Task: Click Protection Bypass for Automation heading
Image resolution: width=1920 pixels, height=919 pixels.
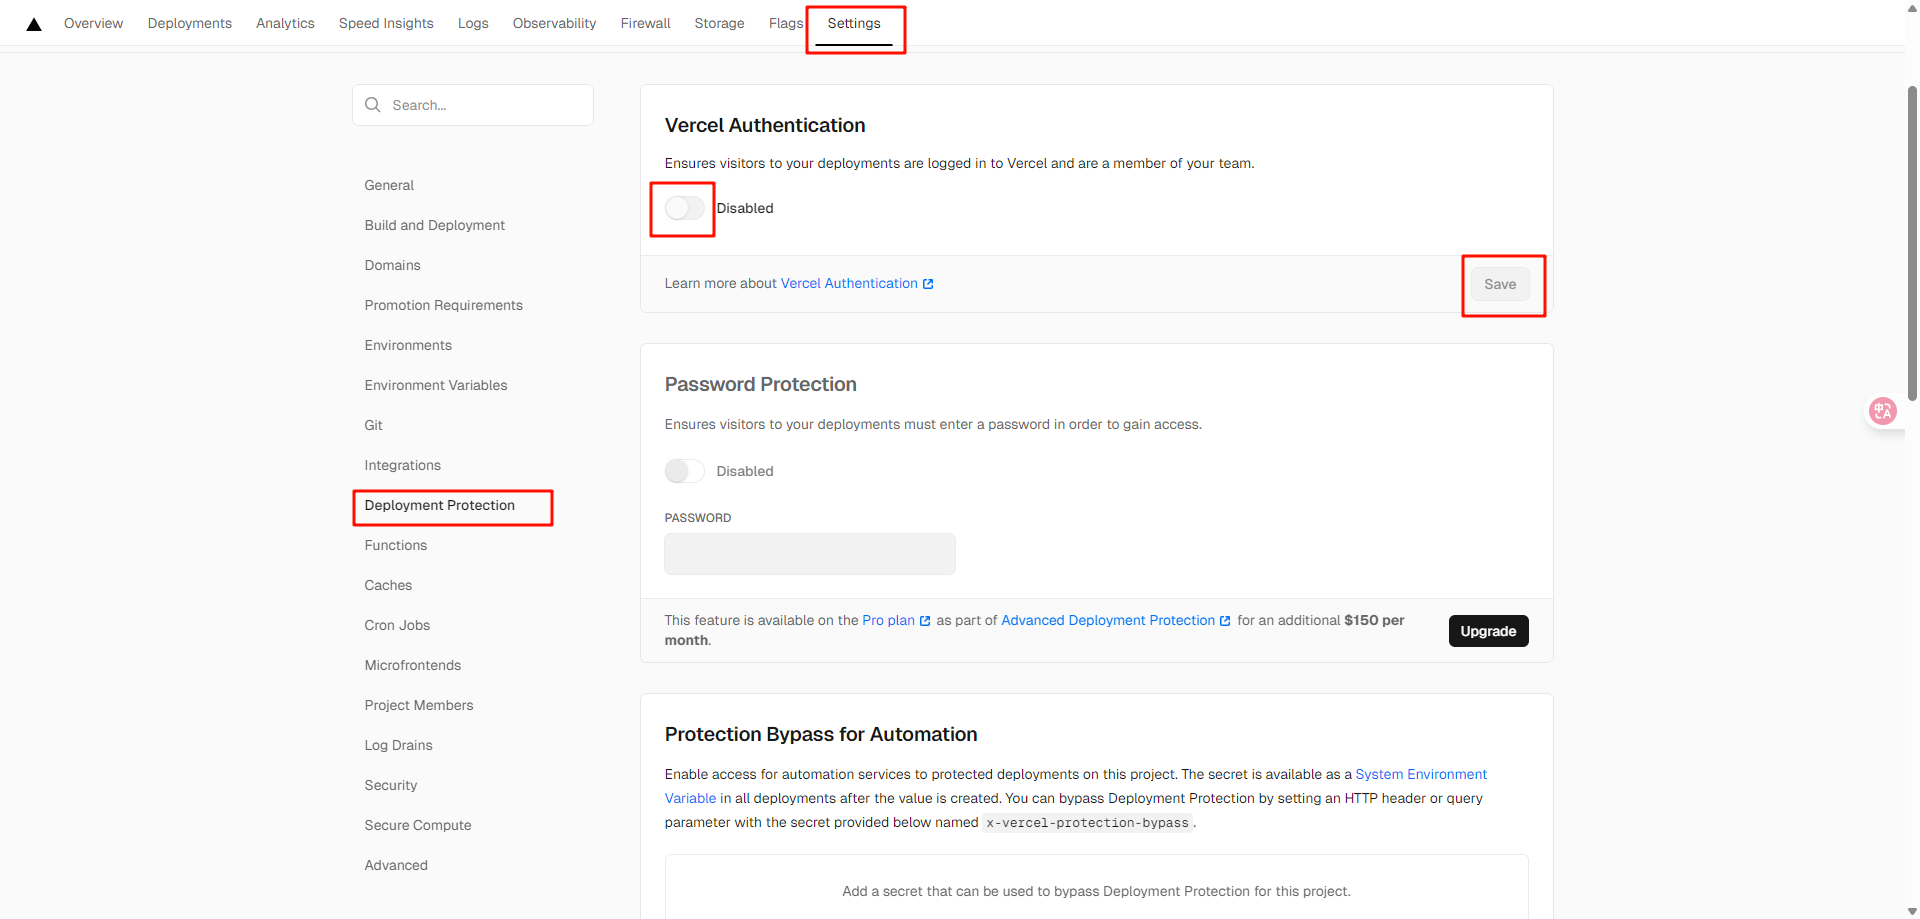Action: pos(821,735)
